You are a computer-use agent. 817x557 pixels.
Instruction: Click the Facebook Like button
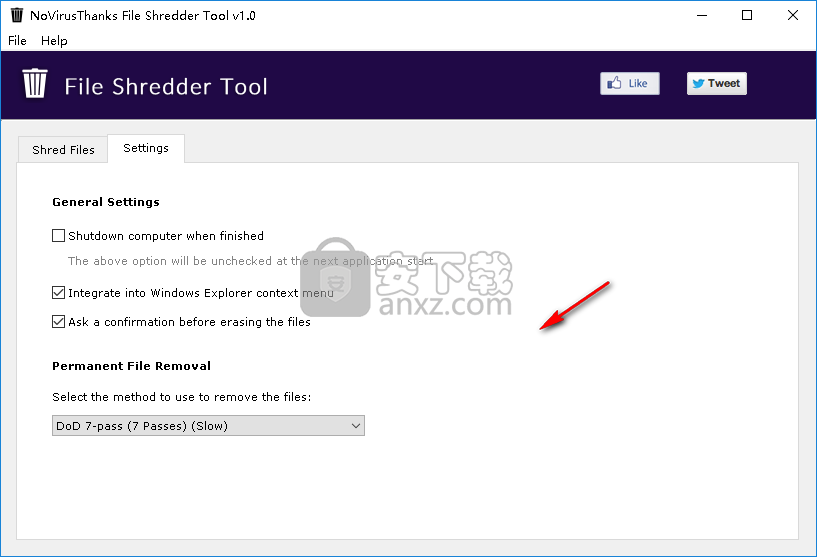629,83
